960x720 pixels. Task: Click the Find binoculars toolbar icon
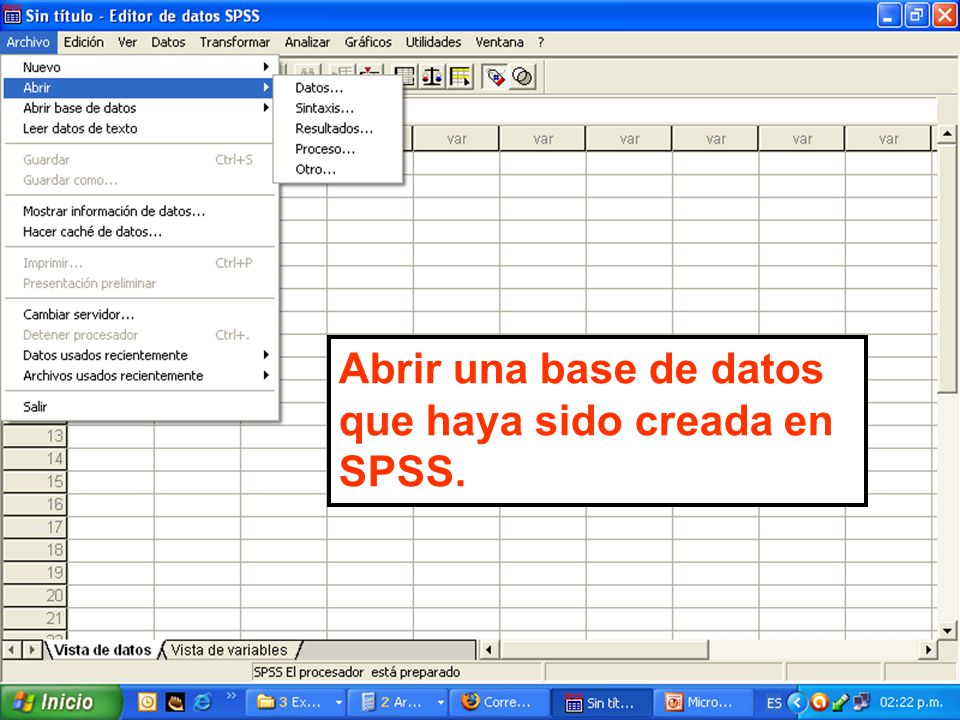point(309,70)
